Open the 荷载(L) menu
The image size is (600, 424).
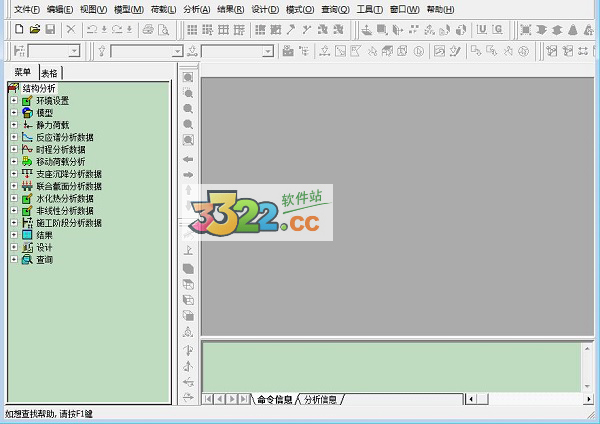click(x=163, y=9)
